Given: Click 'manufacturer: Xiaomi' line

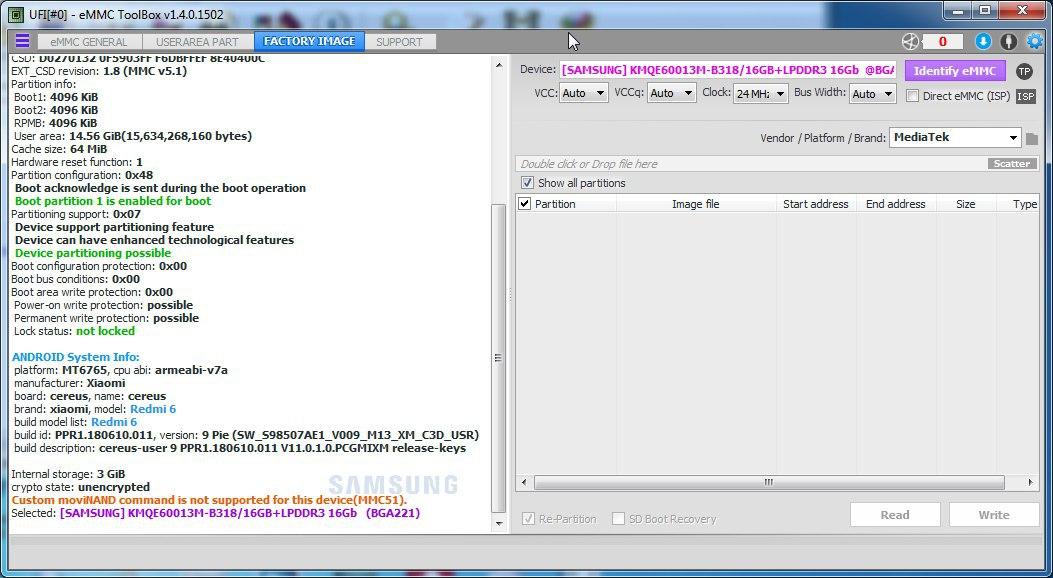Looking at the screenshot, I should tap(70, 383).
